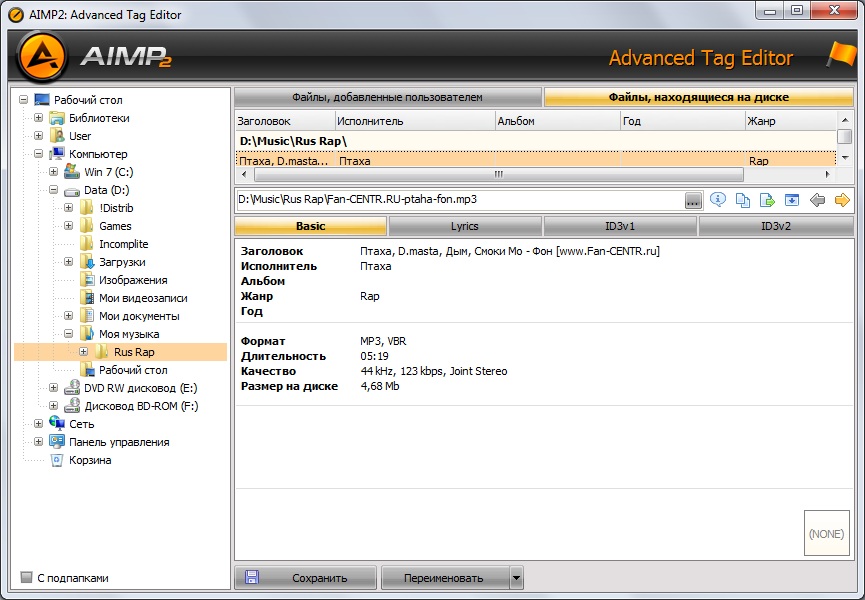
Task: Expand the Сеть tree node
Action: pos(38,424)
